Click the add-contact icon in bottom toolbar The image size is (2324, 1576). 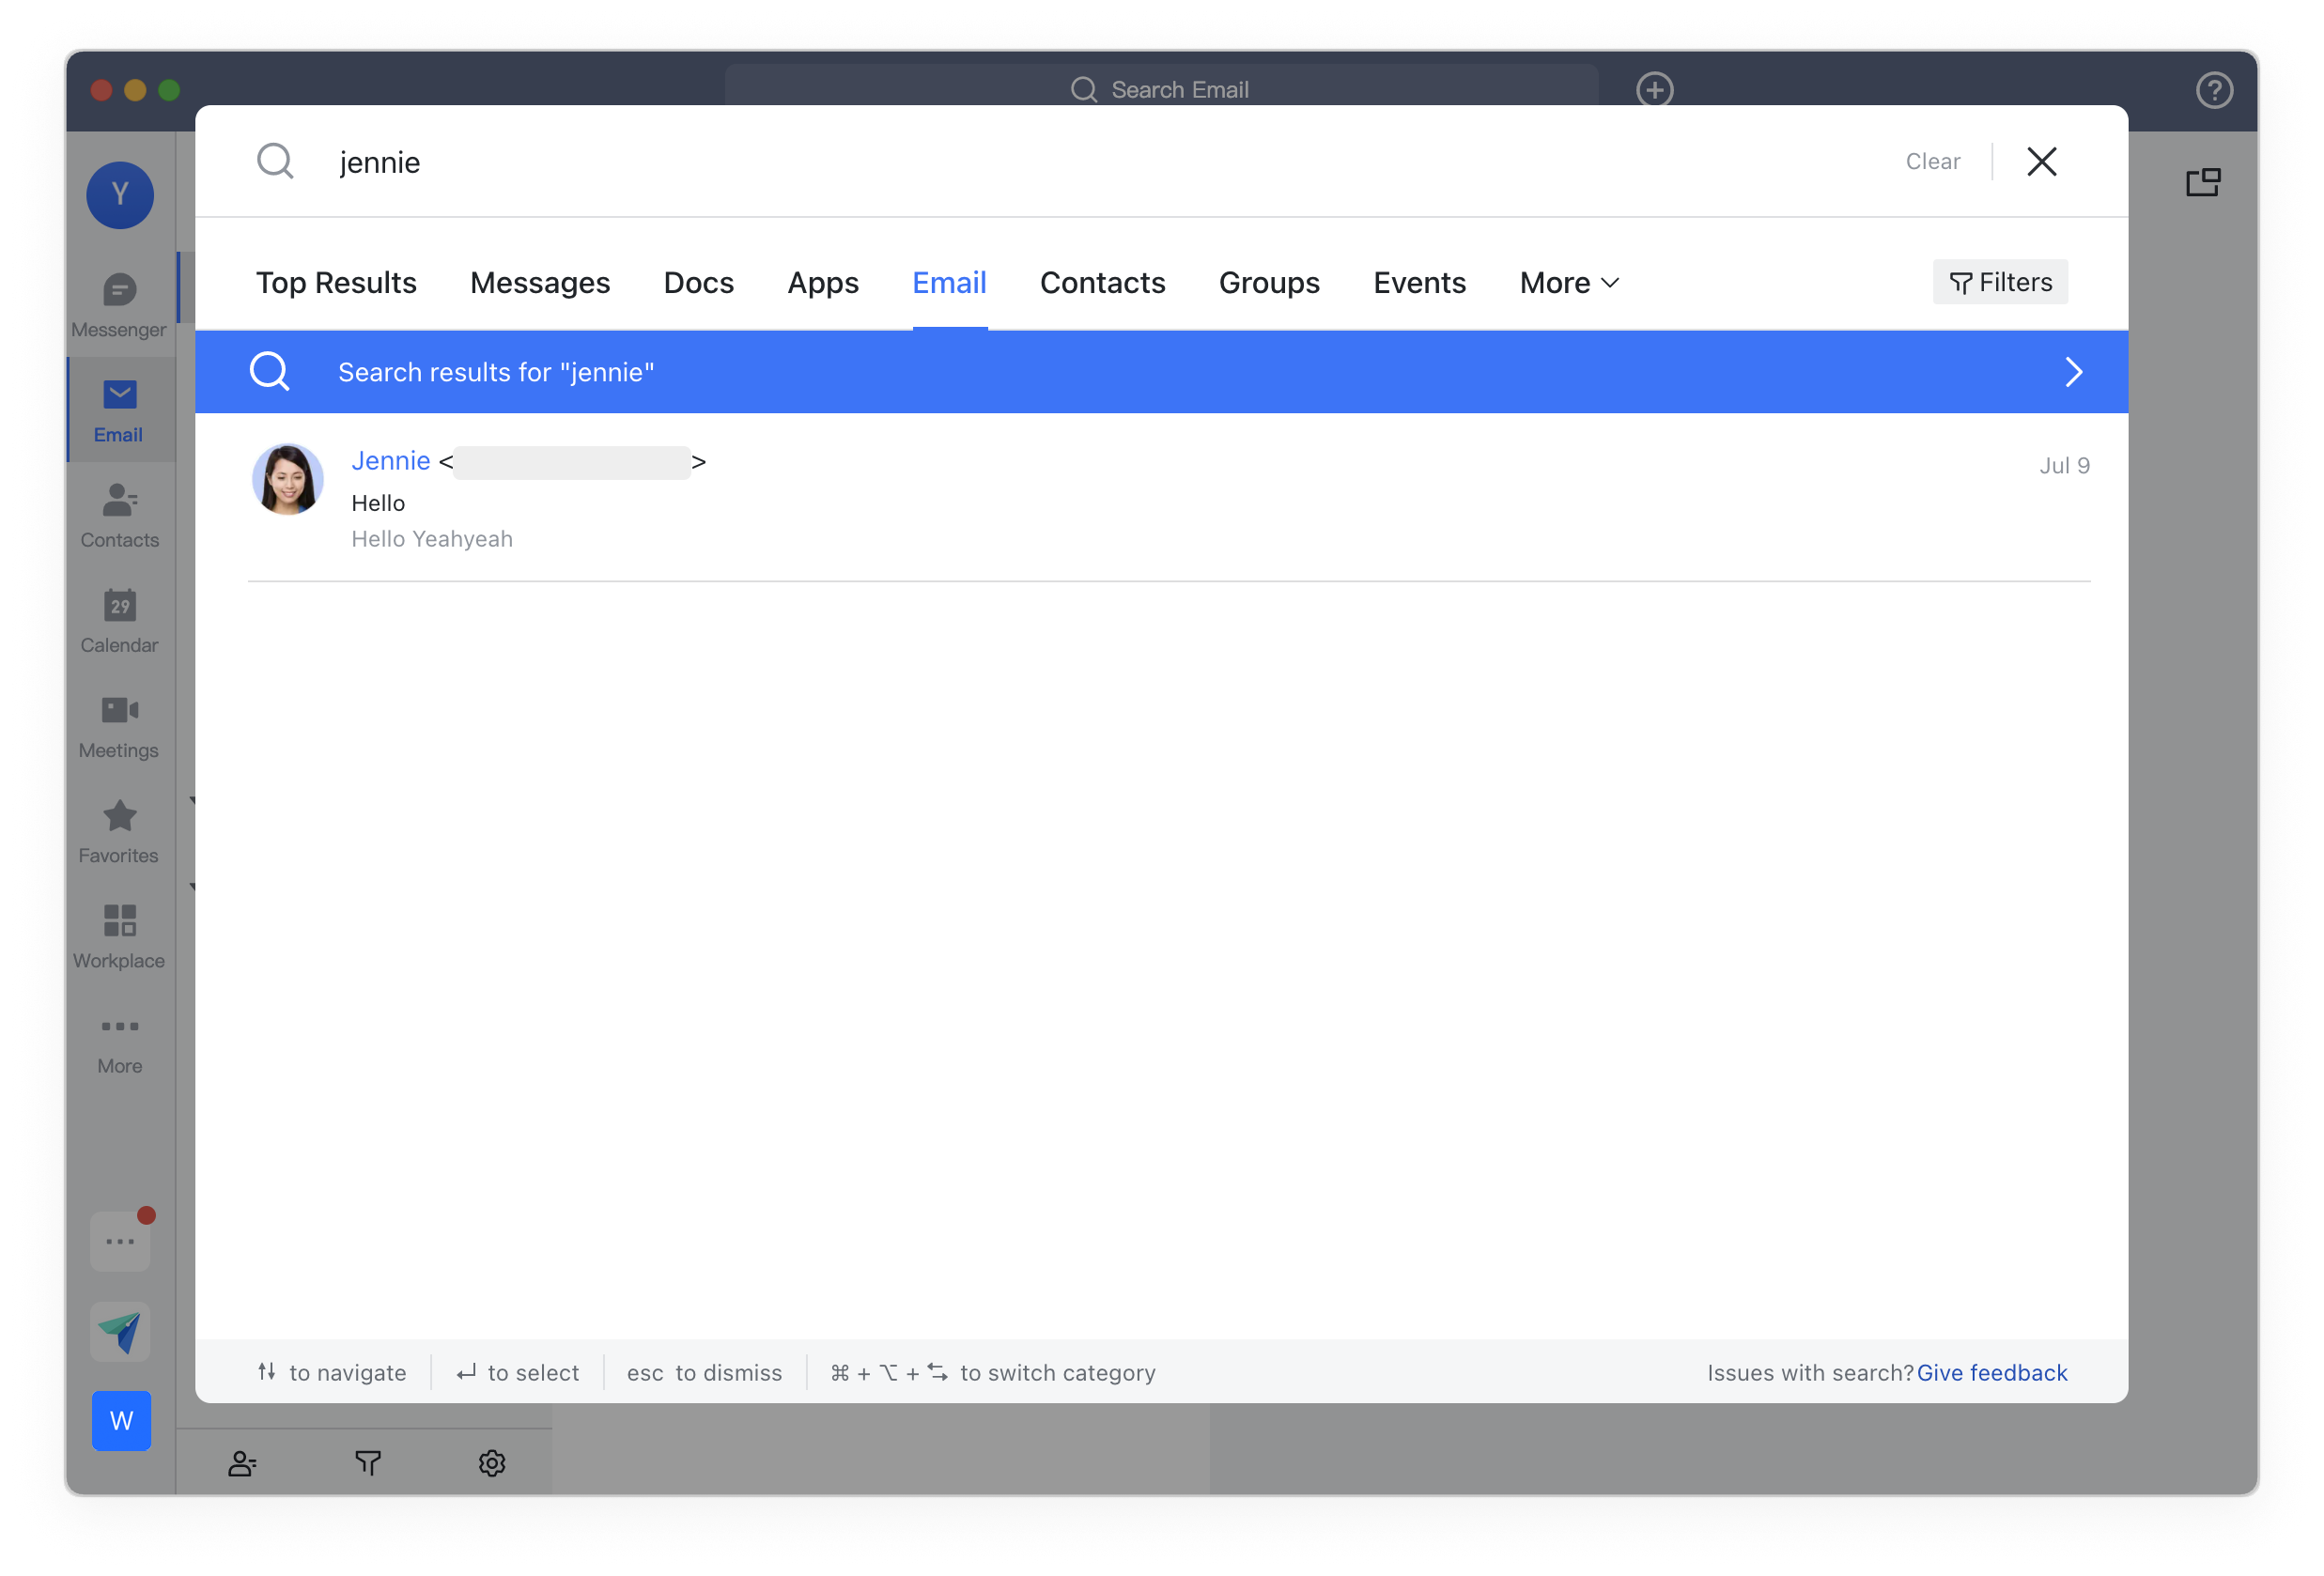[243, 1463]
